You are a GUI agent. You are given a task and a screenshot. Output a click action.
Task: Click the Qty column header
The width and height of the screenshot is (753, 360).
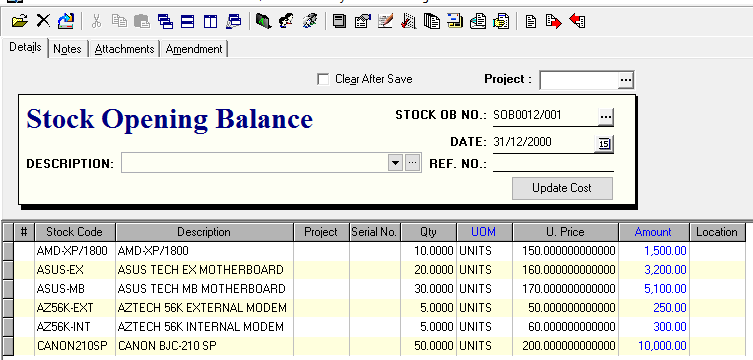click(x=428, y=232)
